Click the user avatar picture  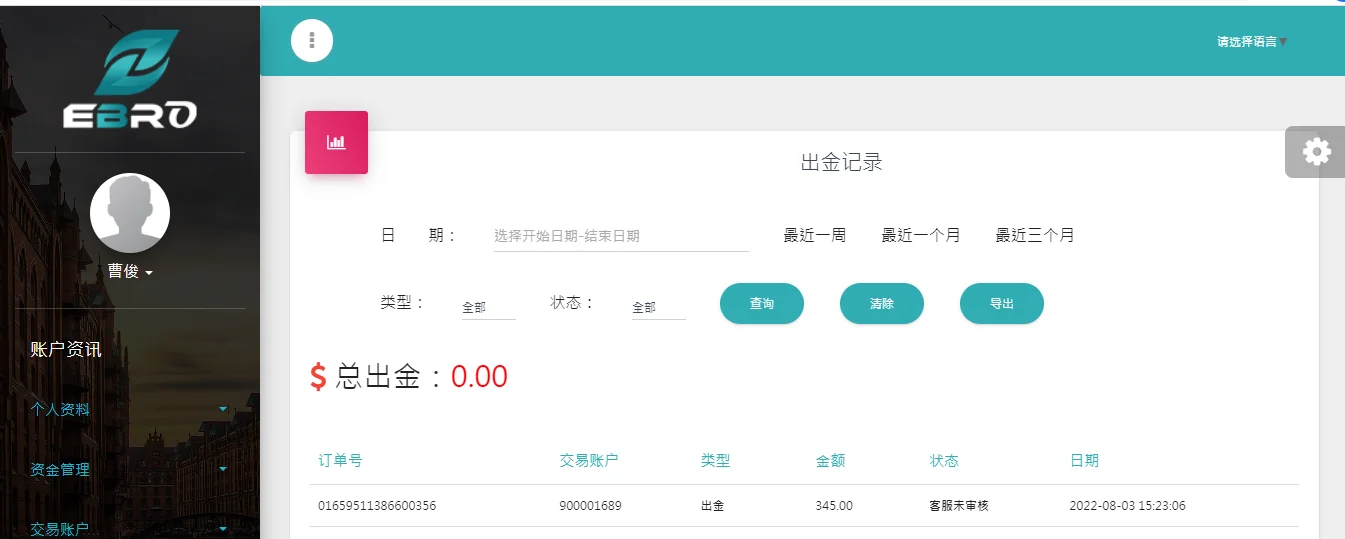coord(130,213)
